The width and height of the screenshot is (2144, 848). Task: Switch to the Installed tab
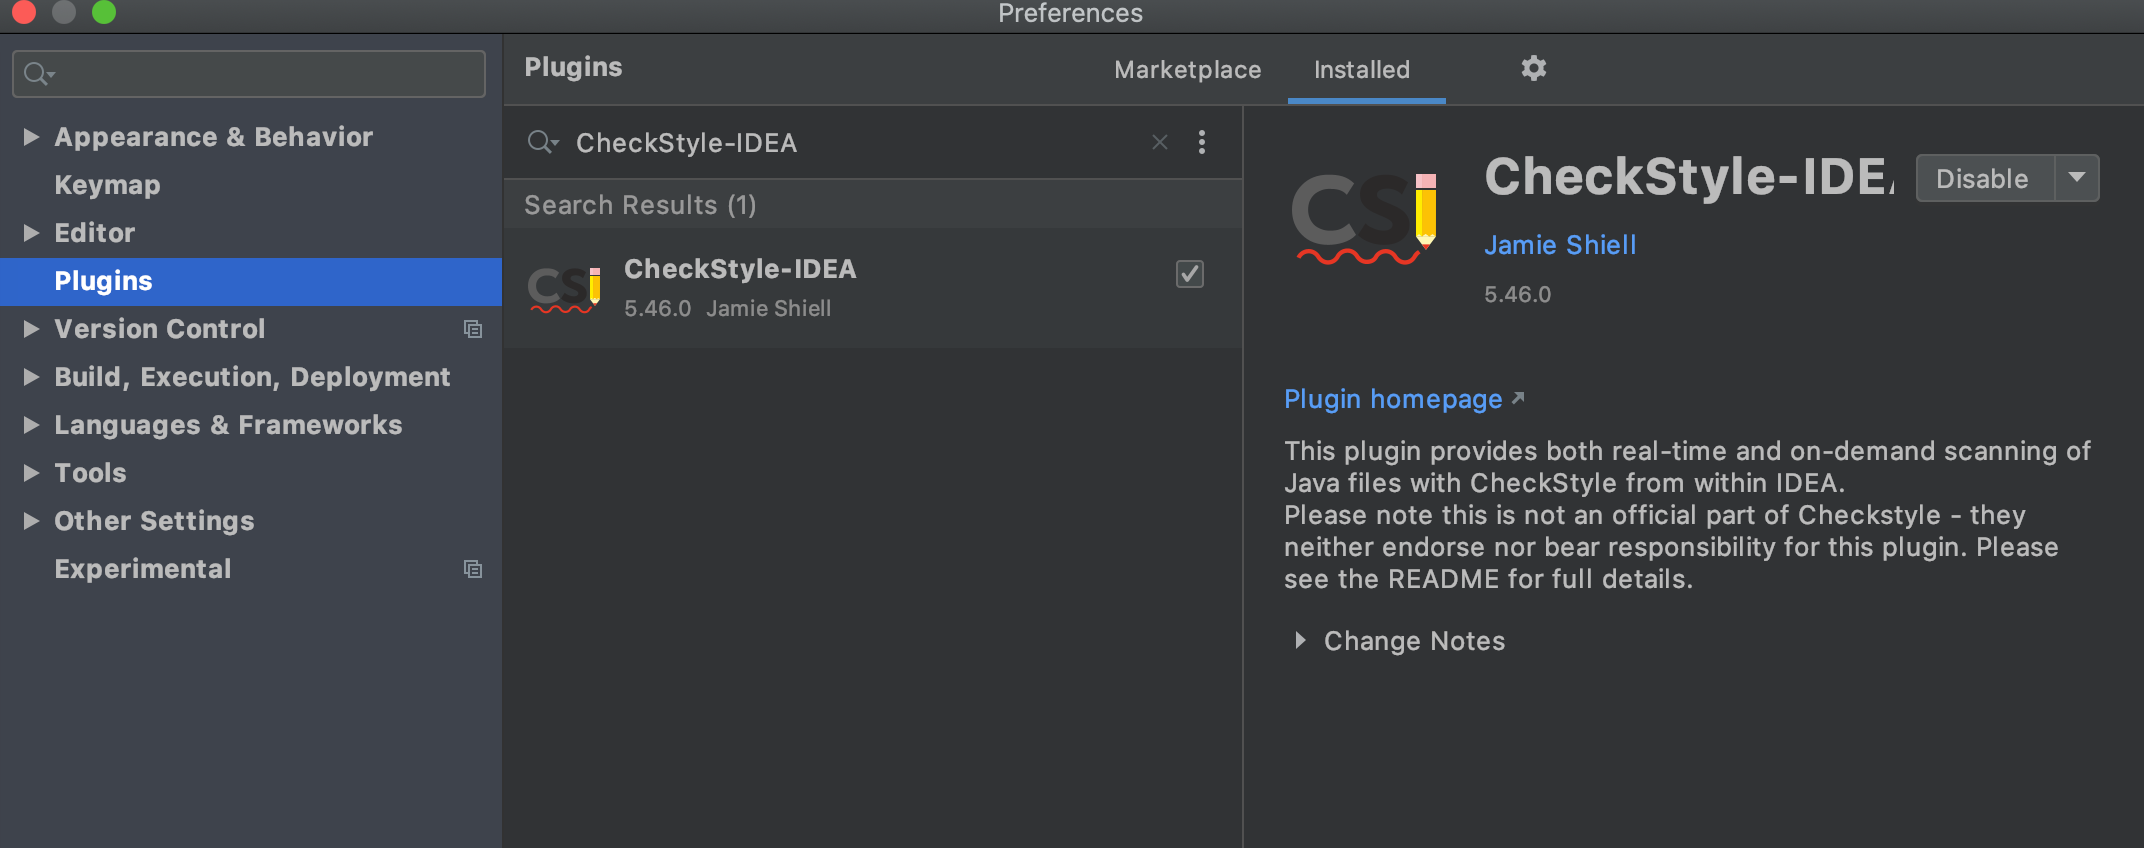pos(1362,70)
